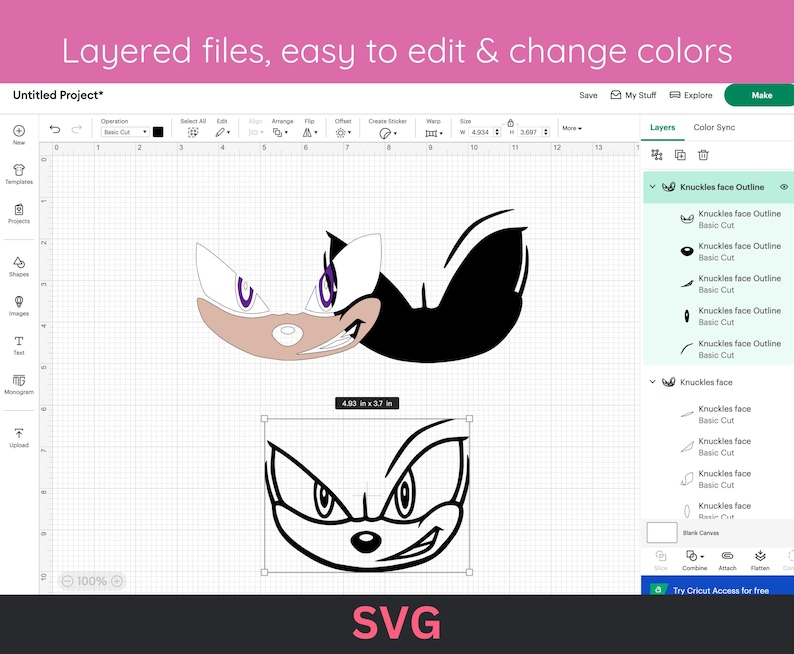Click Try Cricut Access for free banner

tap(718, 587)
